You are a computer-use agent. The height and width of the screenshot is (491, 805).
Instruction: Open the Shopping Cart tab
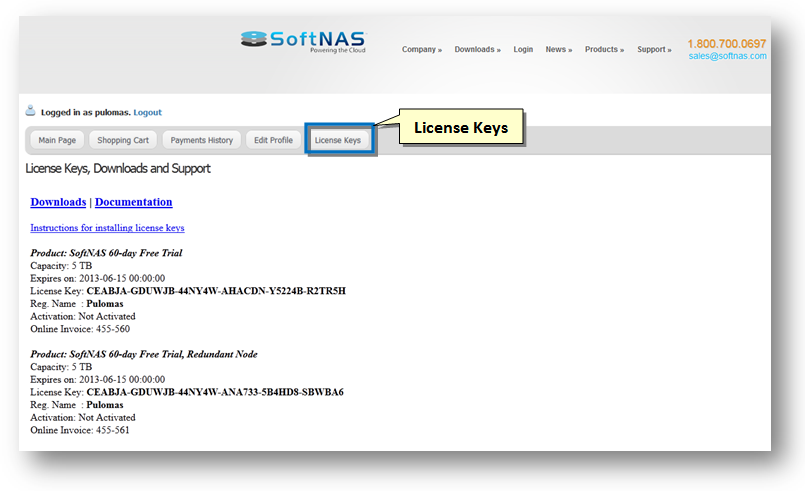[122, 140]
